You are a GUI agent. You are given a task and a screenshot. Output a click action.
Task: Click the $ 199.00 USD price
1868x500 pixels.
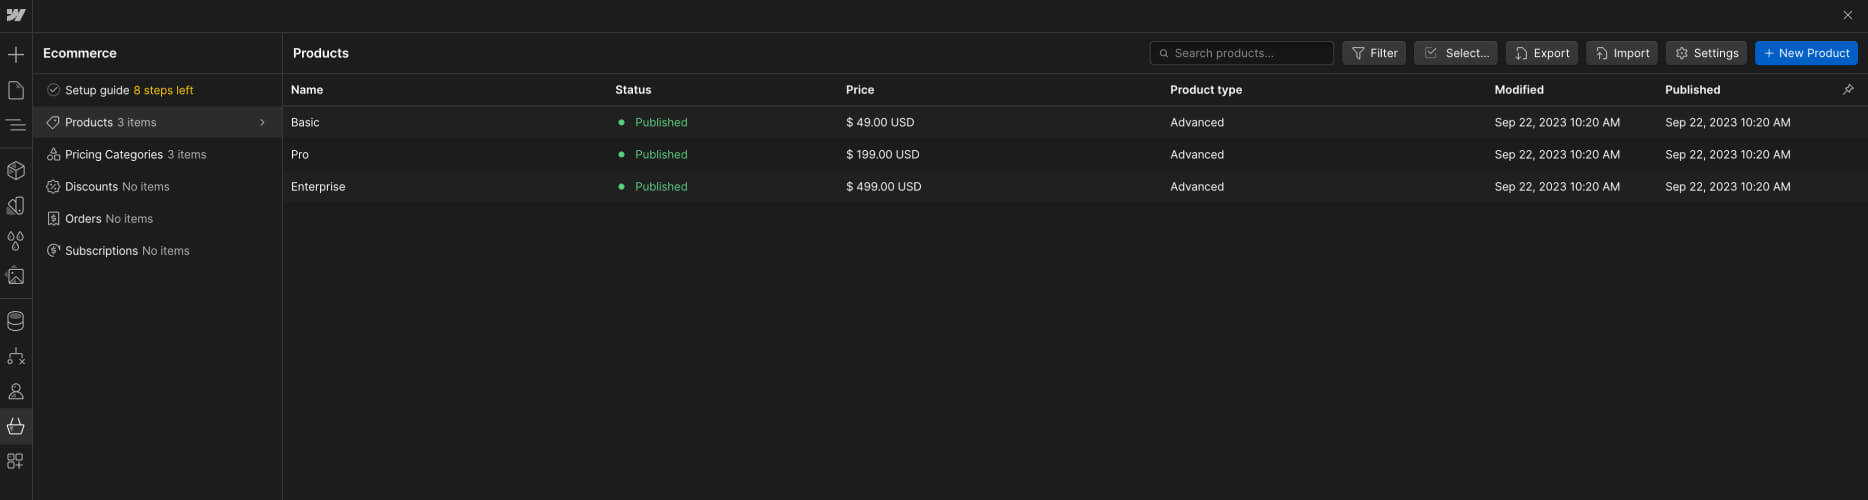883,154
